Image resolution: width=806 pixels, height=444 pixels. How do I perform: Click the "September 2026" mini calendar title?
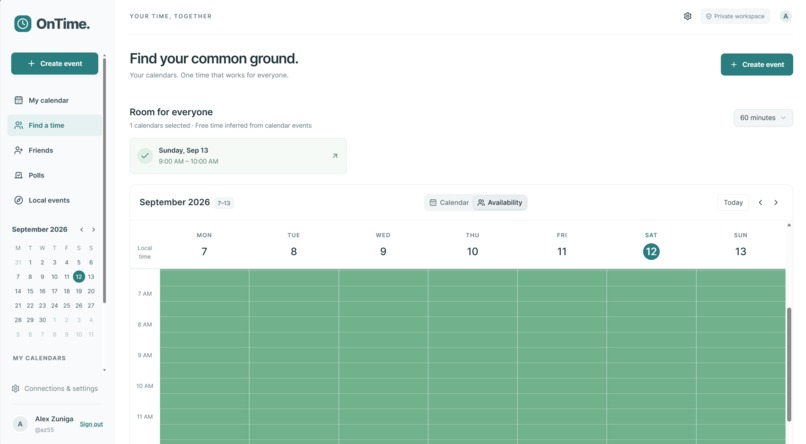point(40,230)
